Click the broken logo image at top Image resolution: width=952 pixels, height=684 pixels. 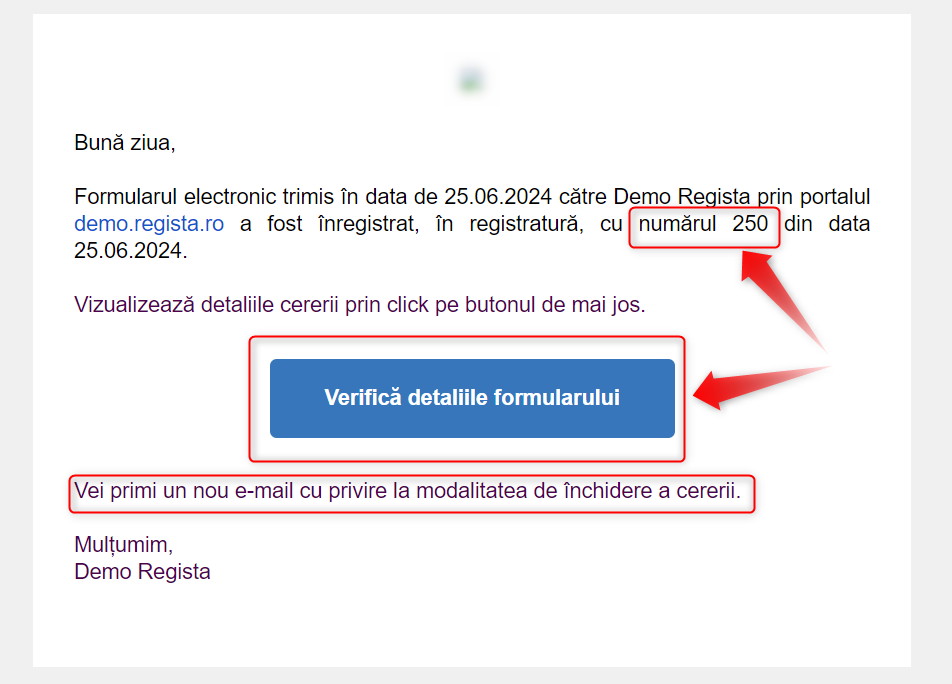click(472, 80)
